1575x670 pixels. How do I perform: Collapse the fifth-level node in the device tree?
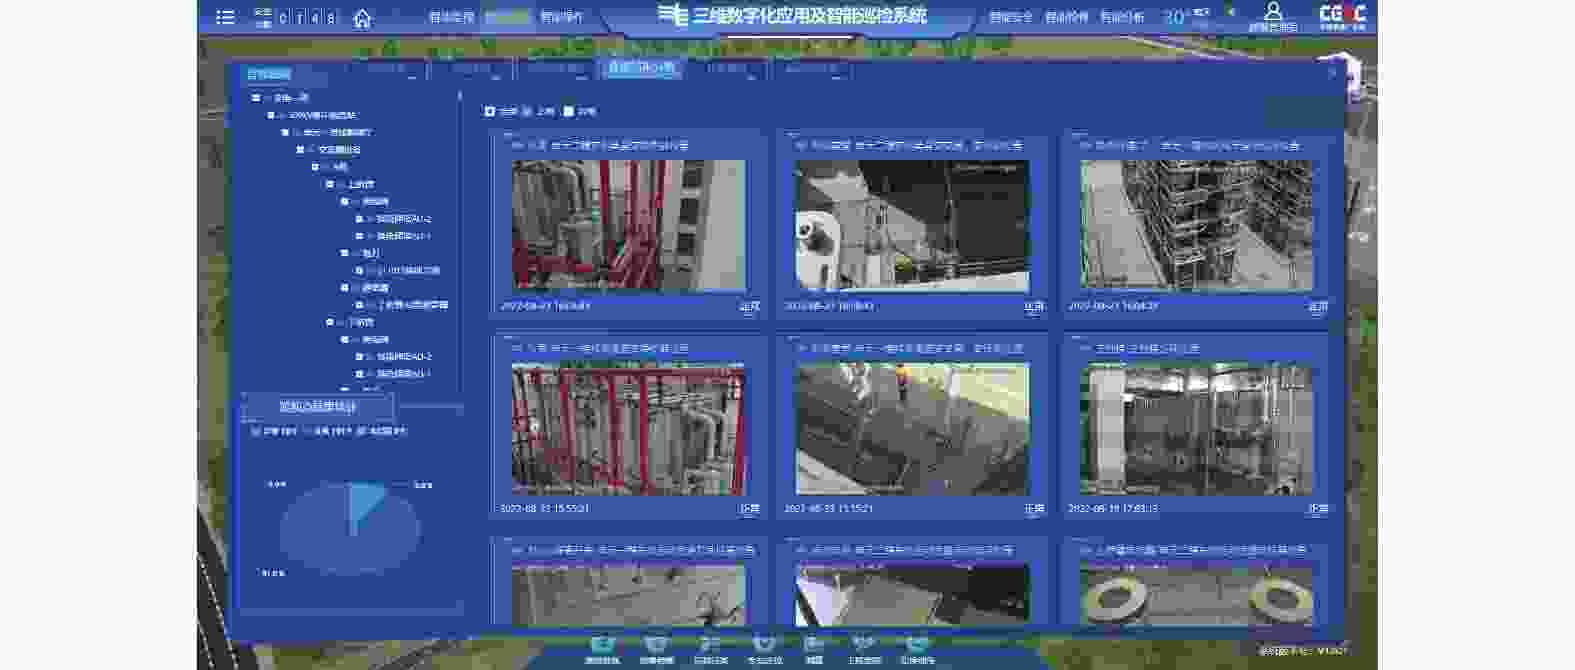tap(314, 166)
